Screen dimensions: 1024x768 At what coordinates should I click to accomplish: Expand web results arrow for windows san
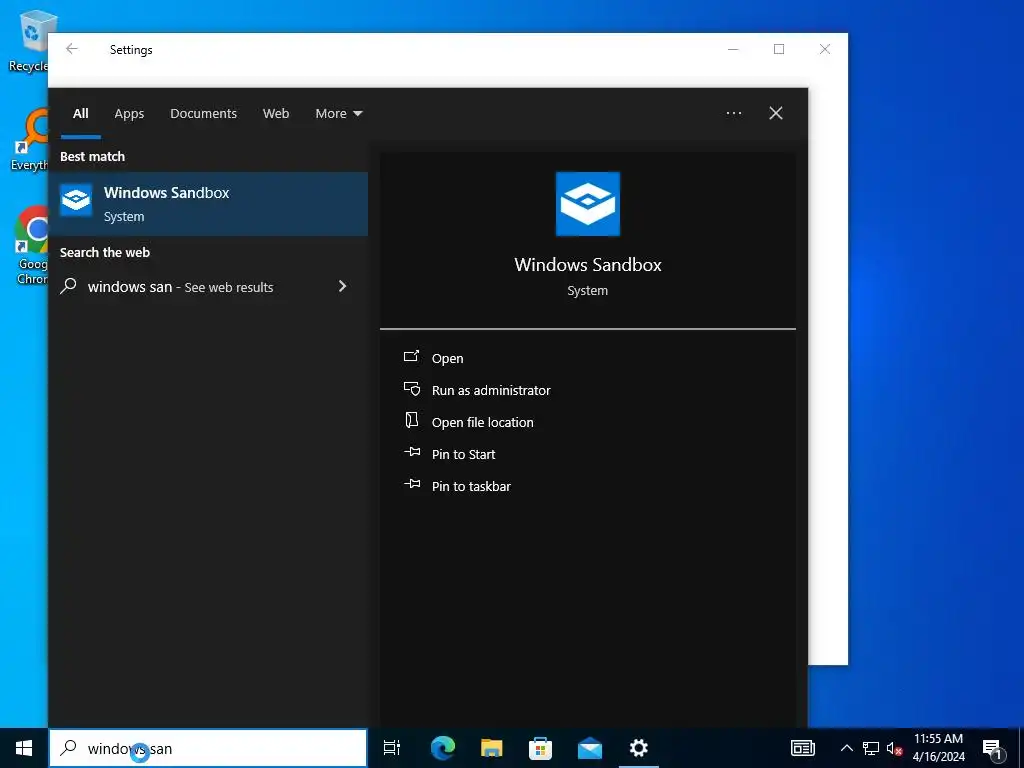coord(342,286)
